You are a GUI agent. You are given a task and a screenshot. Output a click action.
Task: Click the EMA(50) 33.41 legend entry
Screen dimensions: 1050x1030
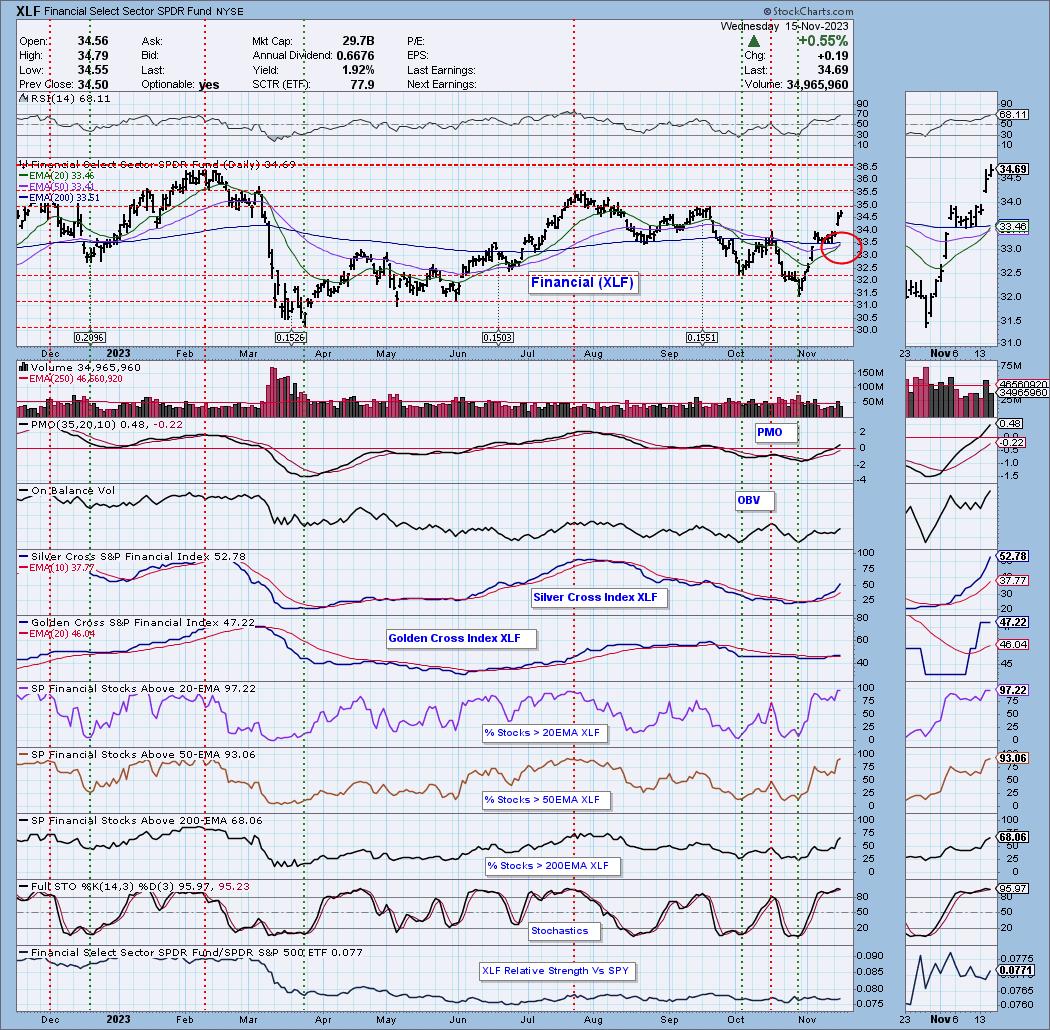click(x=56, y=186)
